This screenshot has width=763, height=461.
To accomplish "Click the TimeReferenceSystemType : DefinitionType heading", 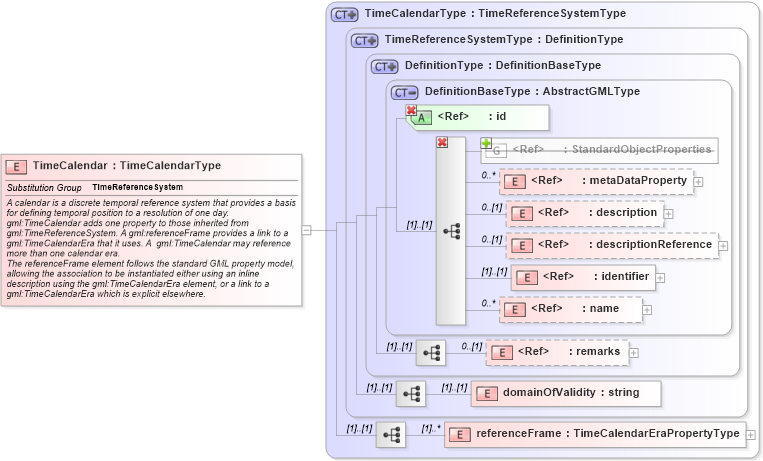I will [x=504, y=39].
